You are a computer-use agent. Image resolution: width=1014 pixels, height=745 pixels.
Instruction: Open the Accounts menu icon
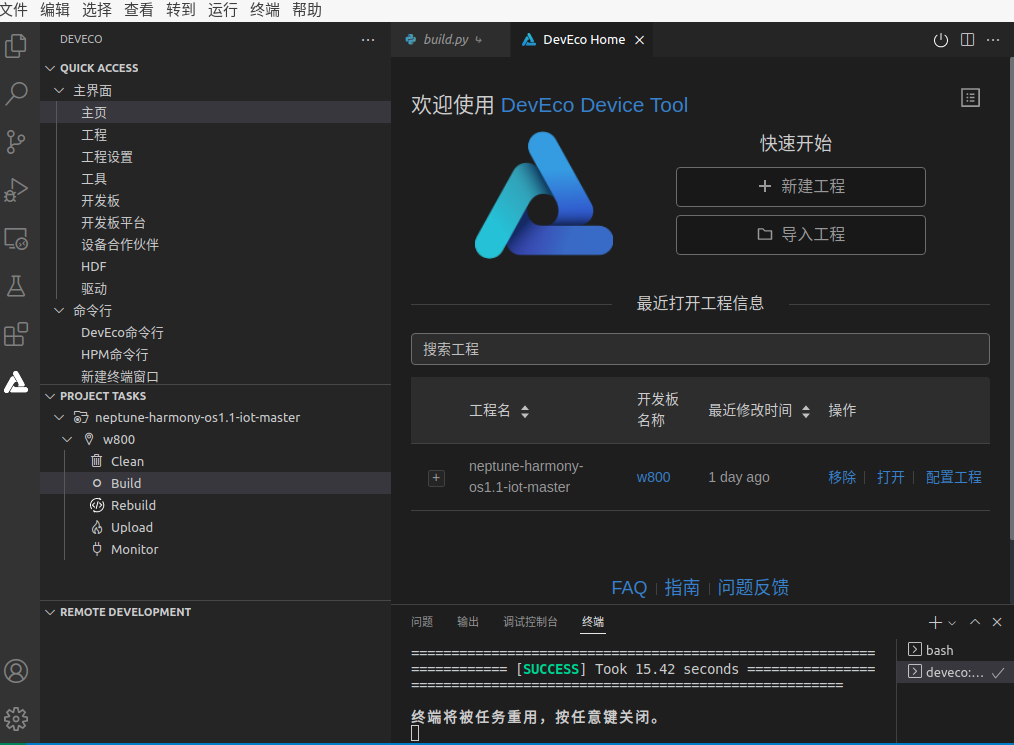pos(16,671)
